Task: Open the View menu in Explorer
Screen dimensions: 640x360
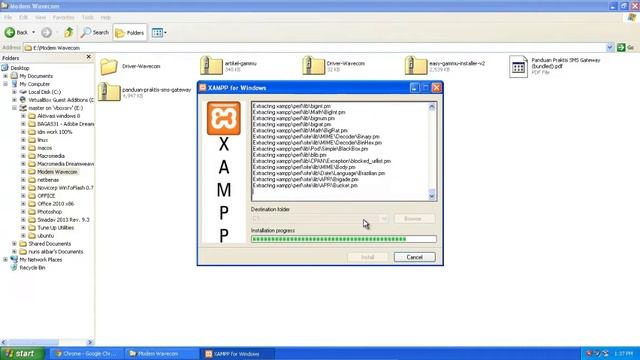Action: (x=40, y=18)
